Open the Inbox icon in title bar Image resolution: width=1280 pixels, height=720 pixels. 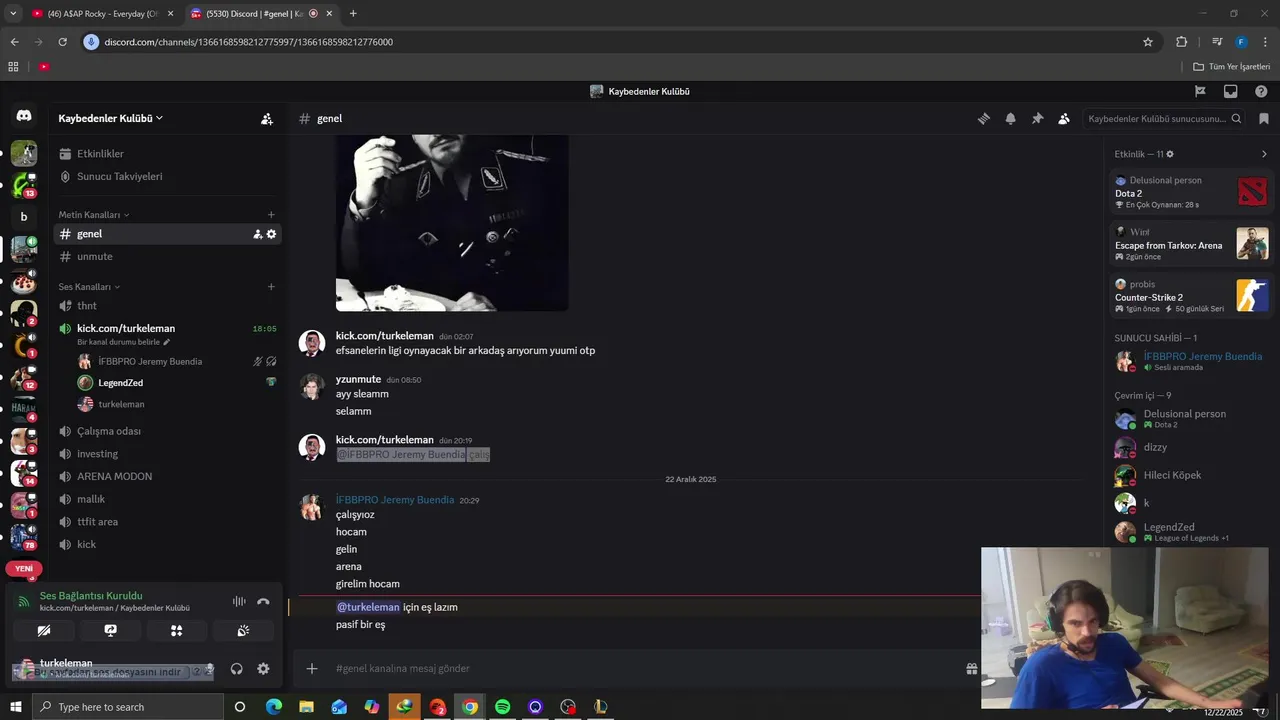point(1231,91)
